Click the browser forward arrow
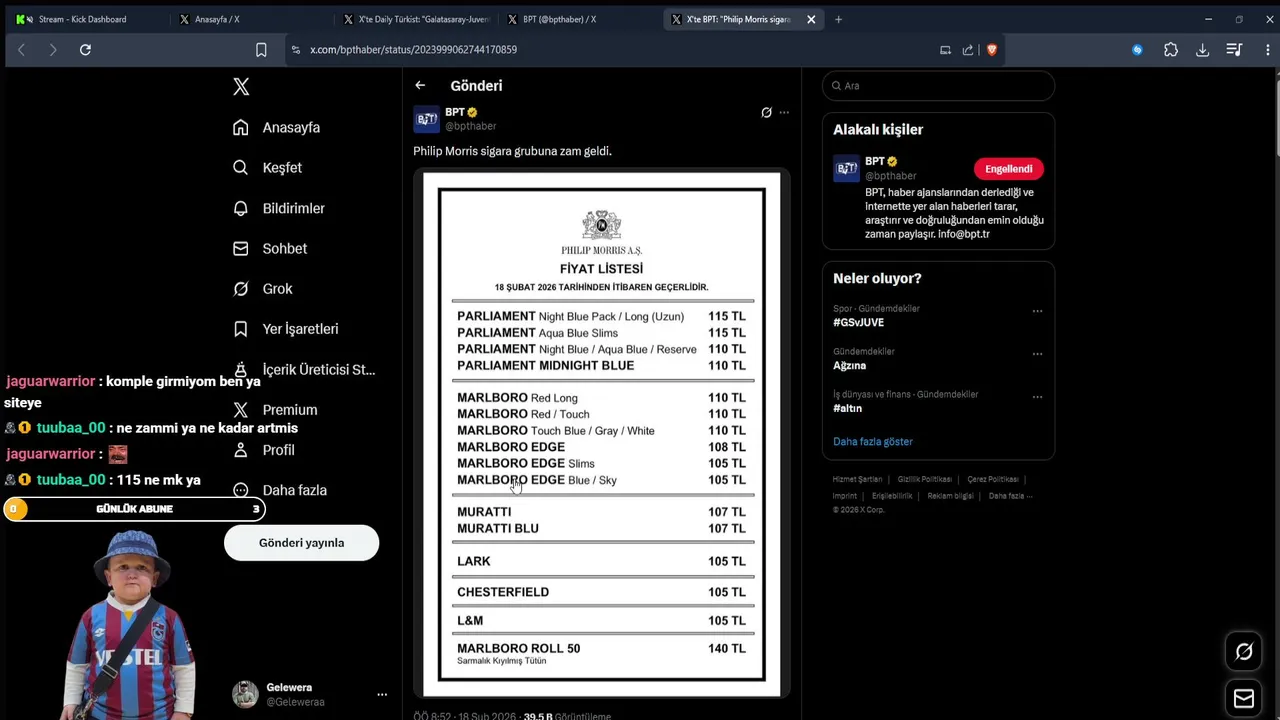This screenshot has width=1280, height=720. 53,50
